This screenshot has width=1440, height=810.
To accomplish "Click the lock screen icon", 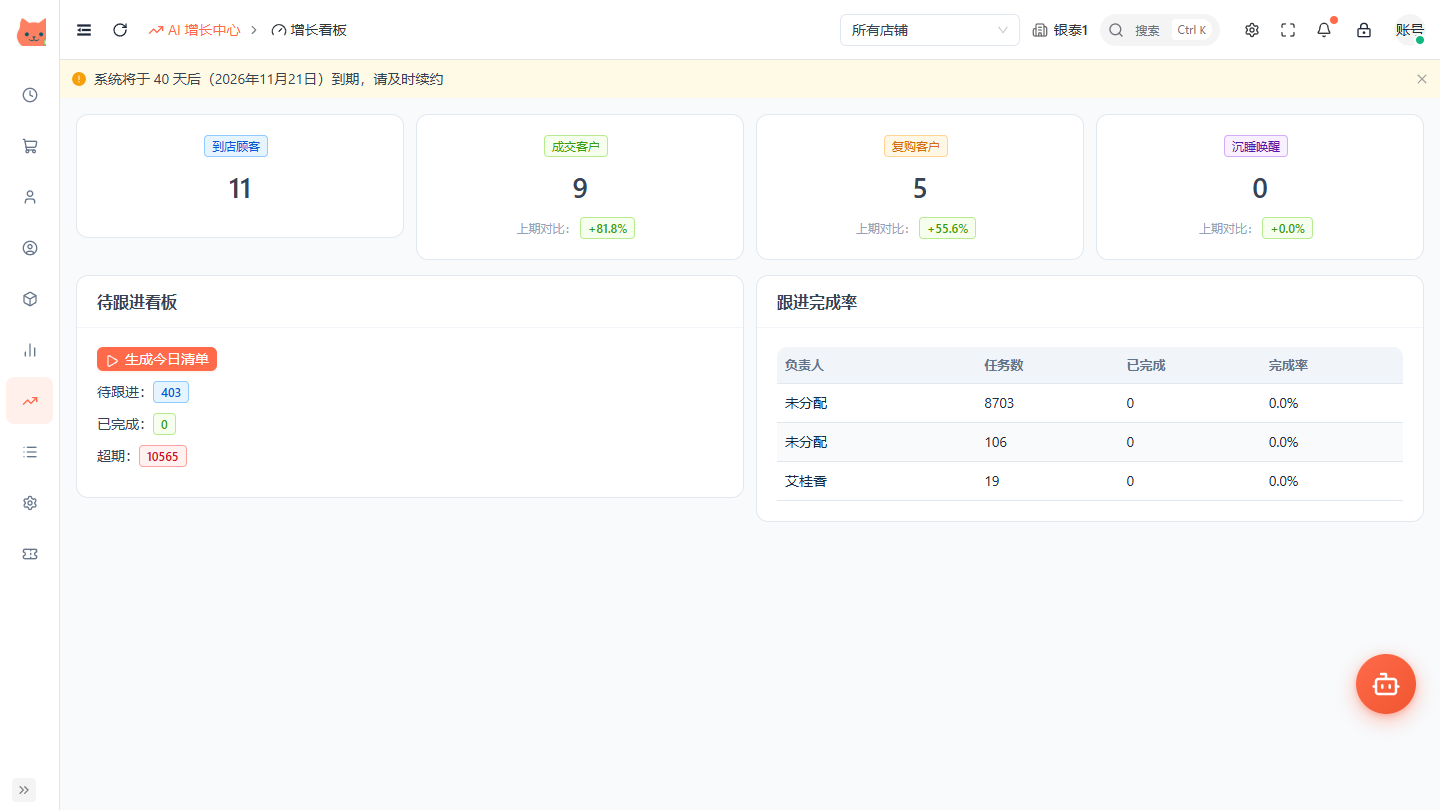I will click(1364, 30).
